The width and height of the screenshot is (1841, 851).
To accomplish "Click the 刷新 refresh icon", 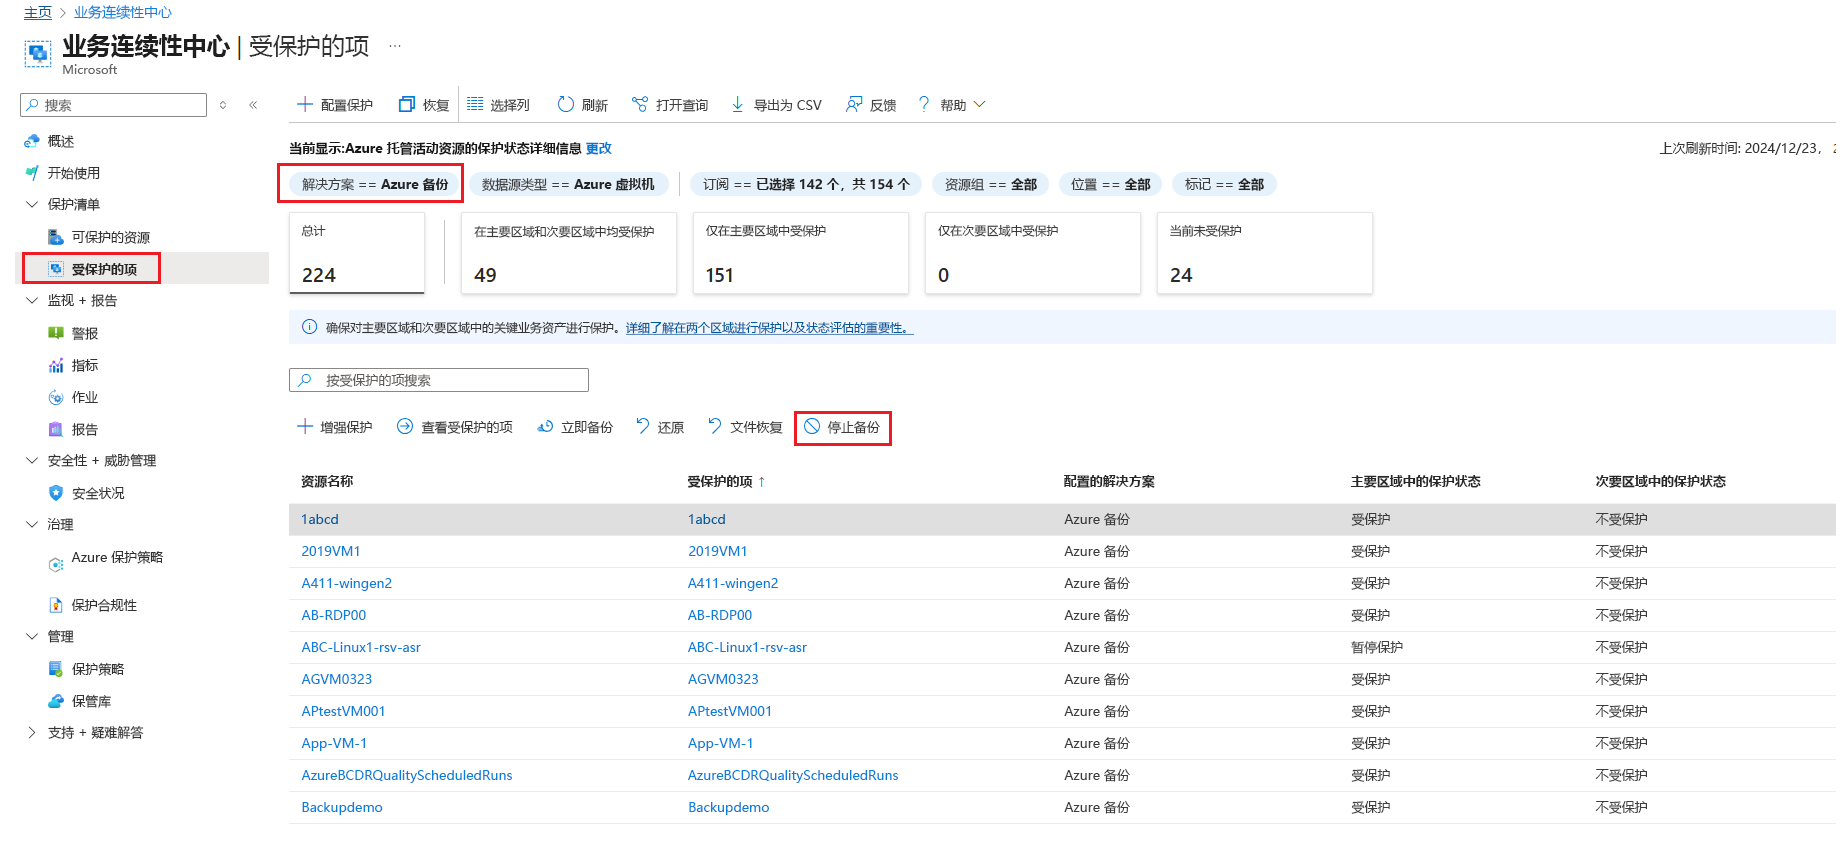I will [566, 104].
